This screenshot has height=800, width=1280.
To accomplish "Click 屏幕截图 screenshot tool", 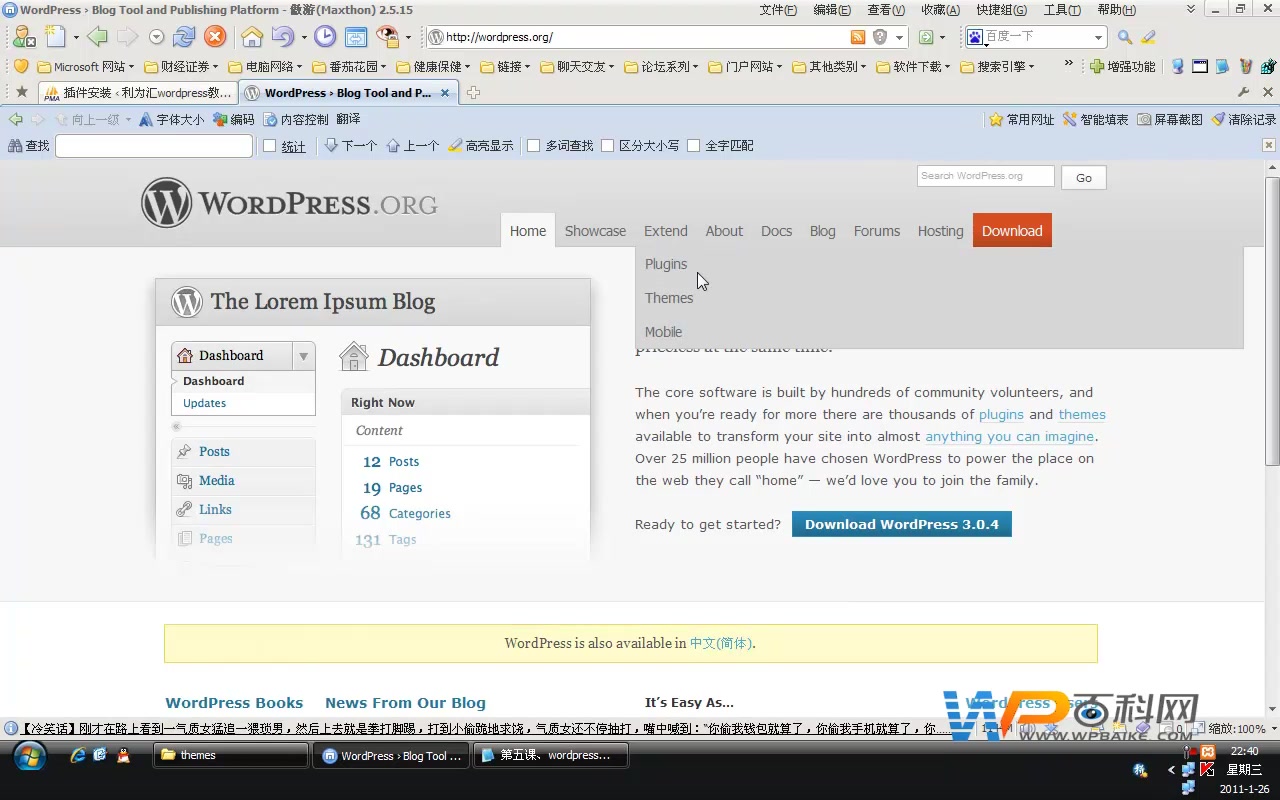I will tap(1170, 119).
